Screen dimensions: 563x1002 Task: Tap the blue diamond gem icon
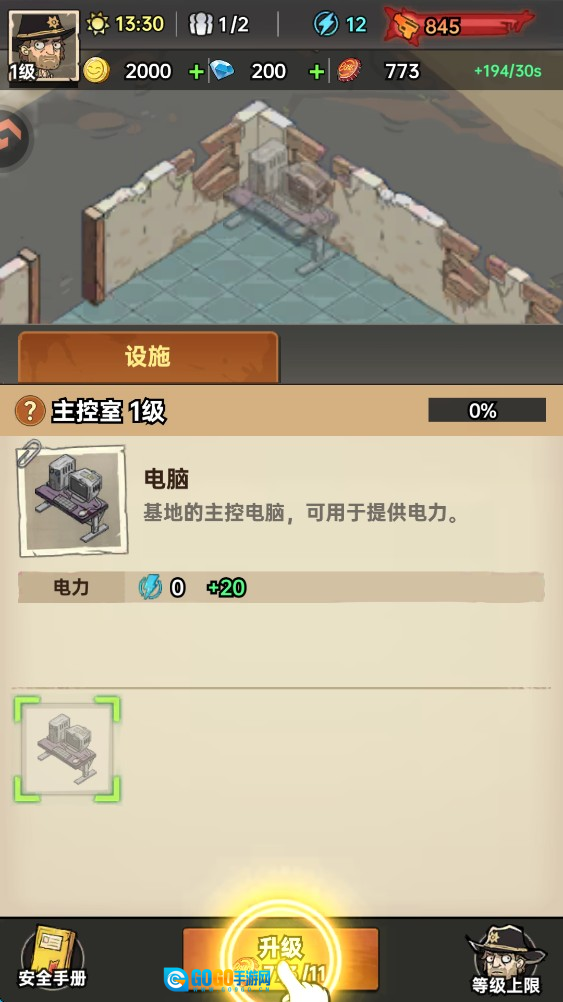(x=222, y=70)
